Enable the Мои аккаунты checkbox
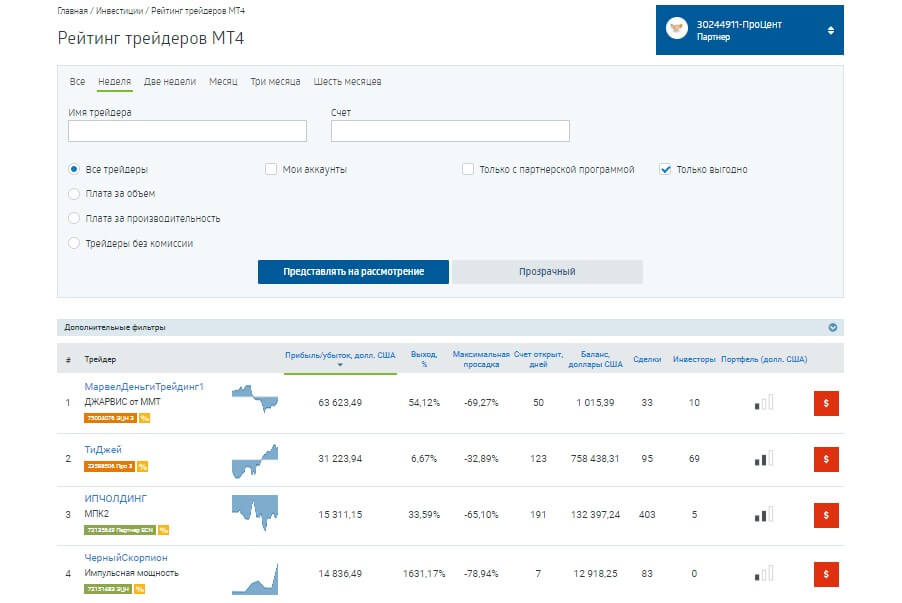 271,170
